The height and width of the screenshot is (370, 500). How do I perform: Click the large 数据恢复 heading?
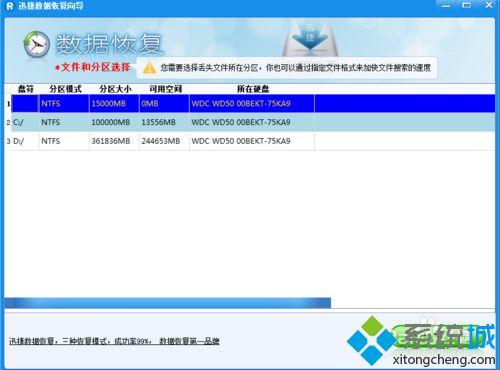(109, 44)
